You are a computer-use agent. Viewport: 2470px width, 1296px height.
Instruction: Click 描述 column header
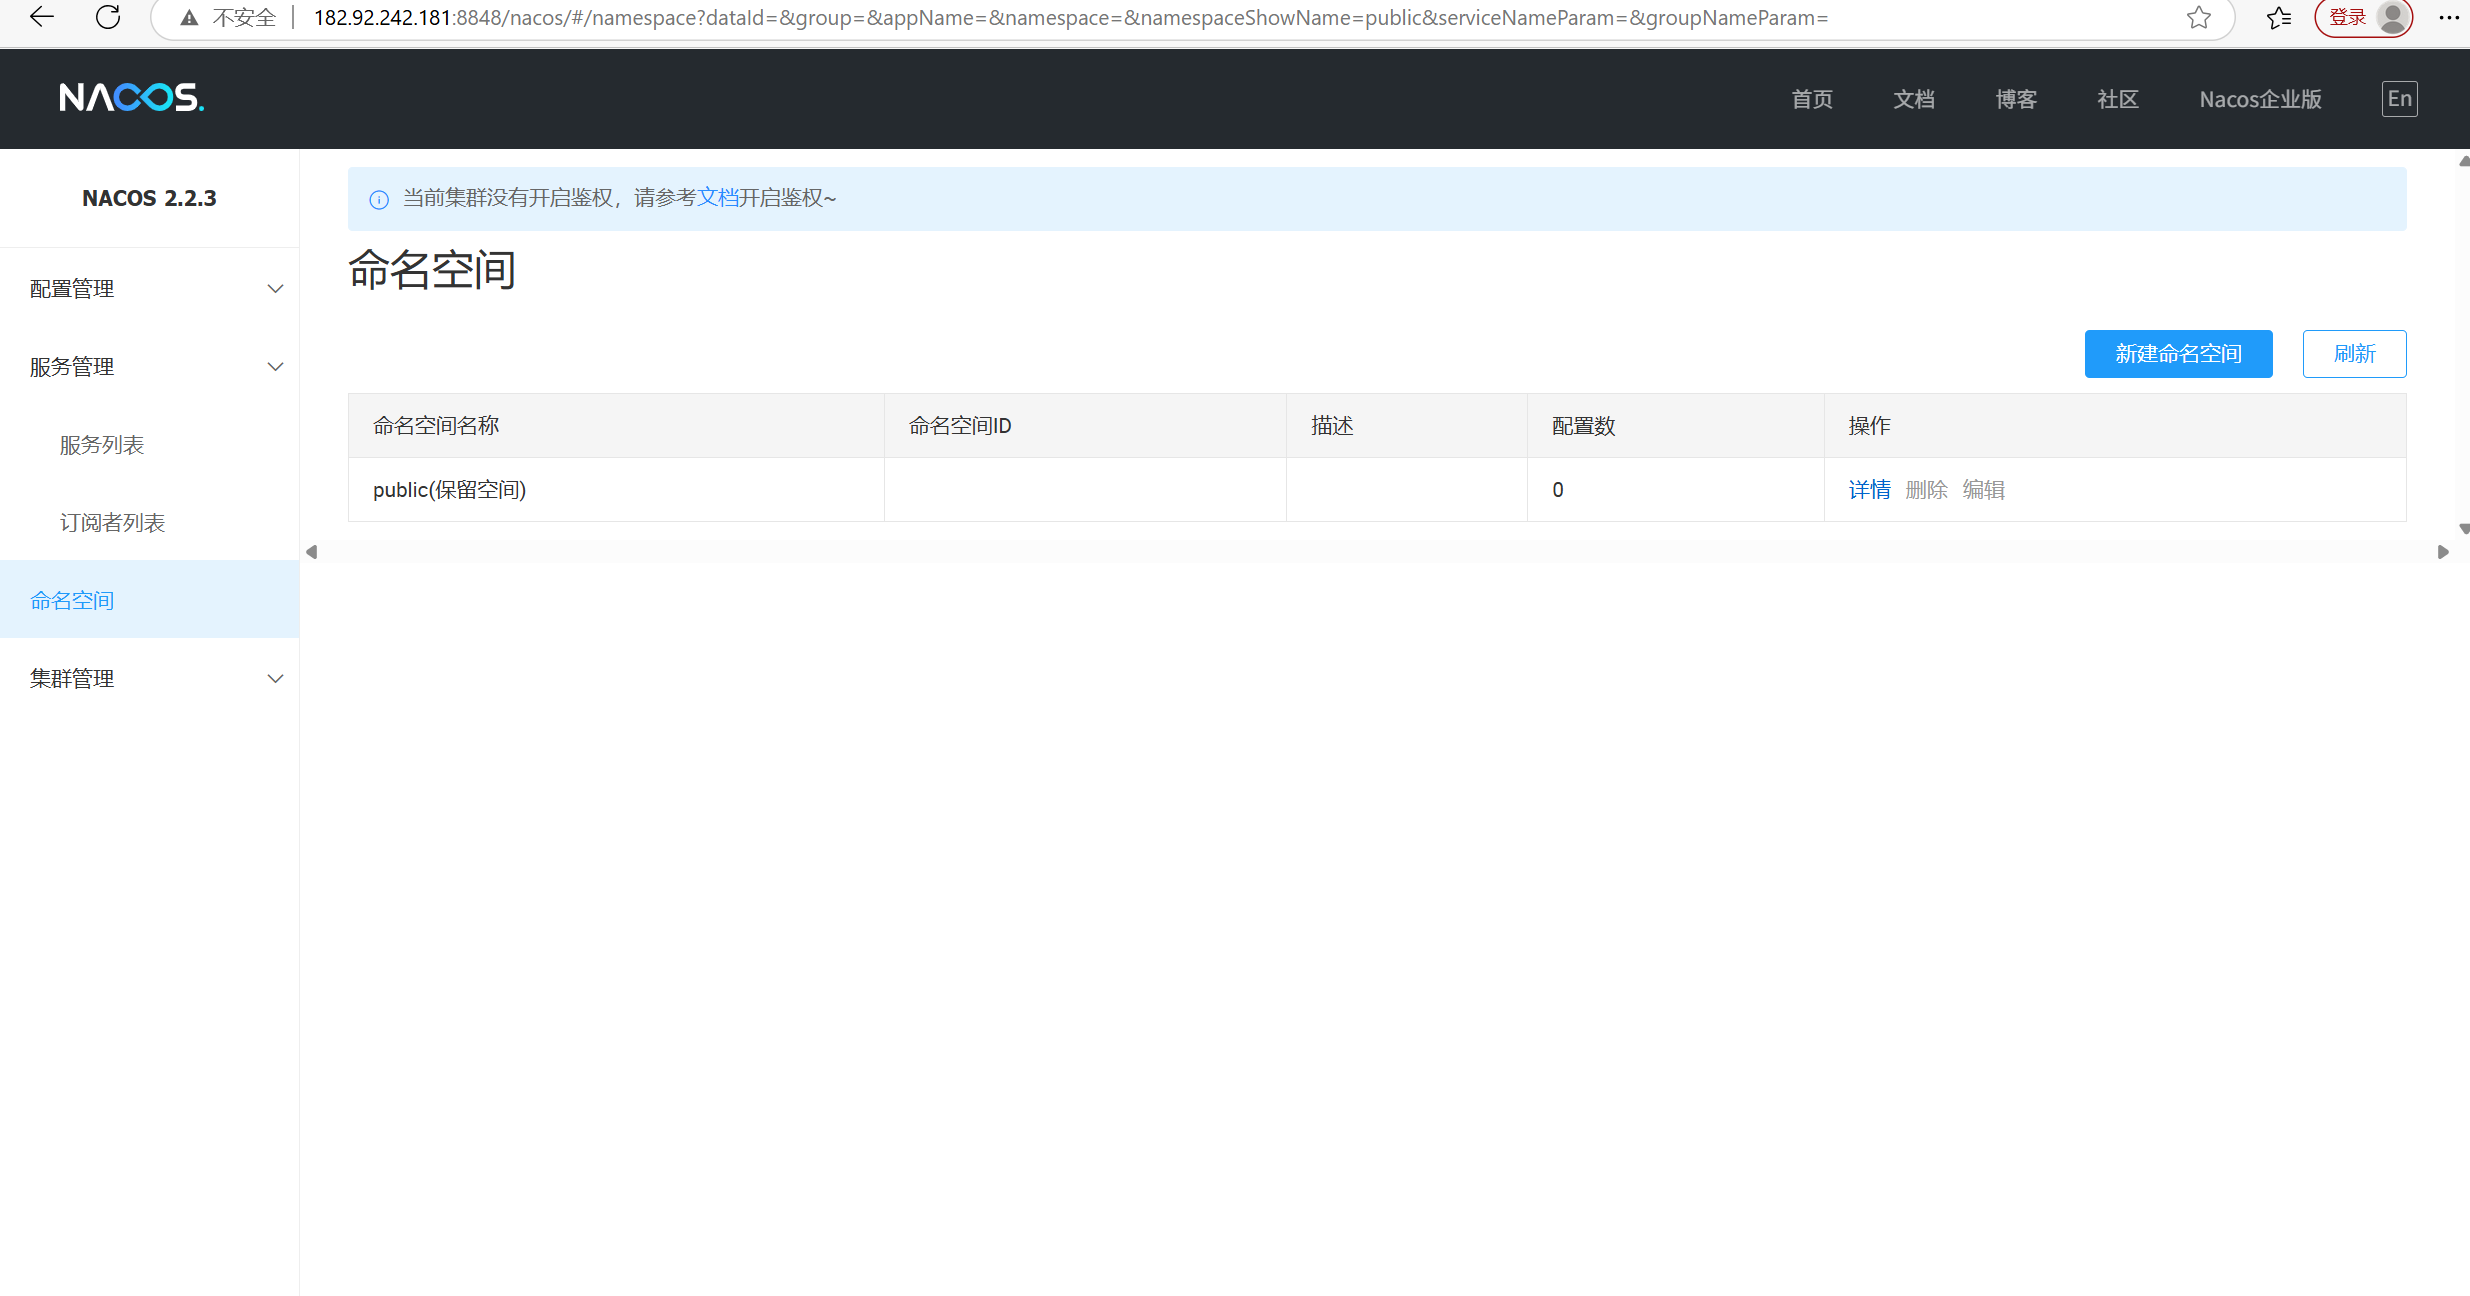click(x=1406, y=426)
